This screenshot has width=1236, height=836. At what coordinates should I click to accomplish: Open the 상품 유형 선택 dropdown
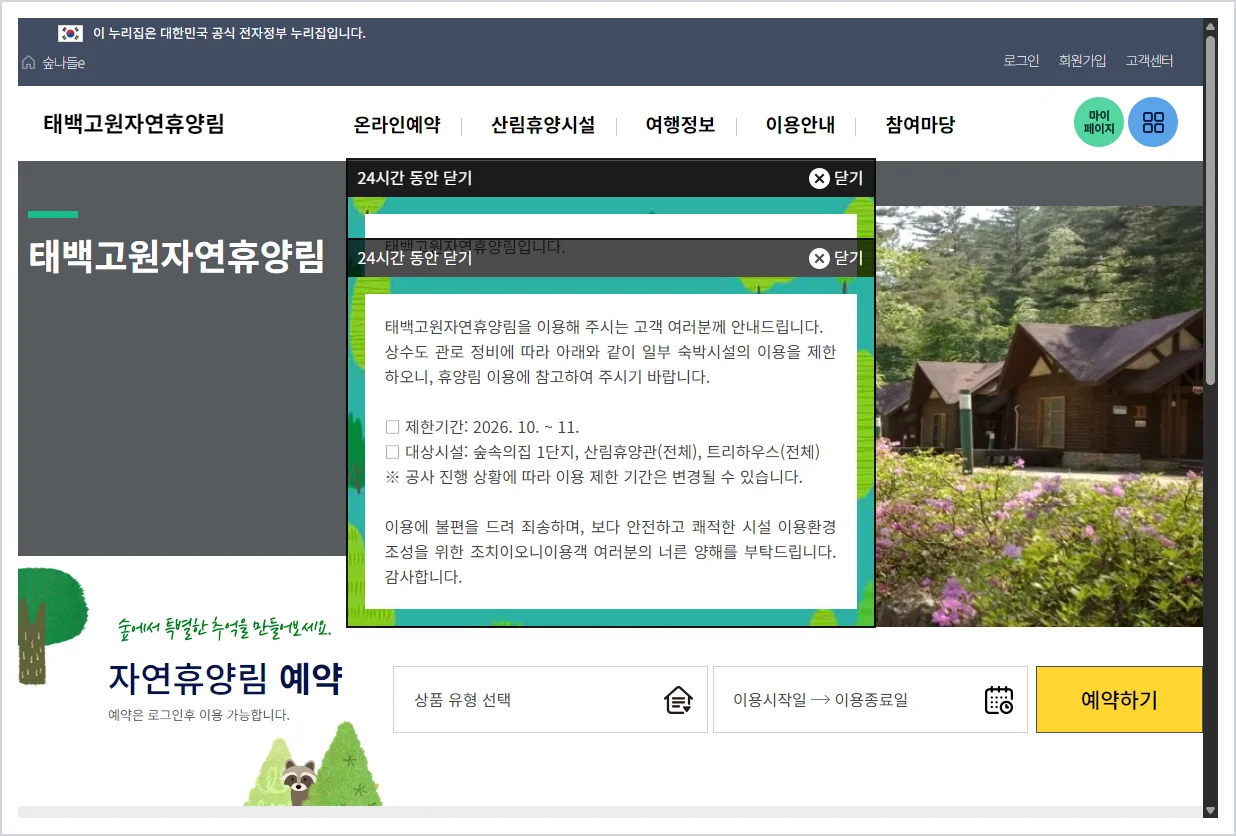550,700
